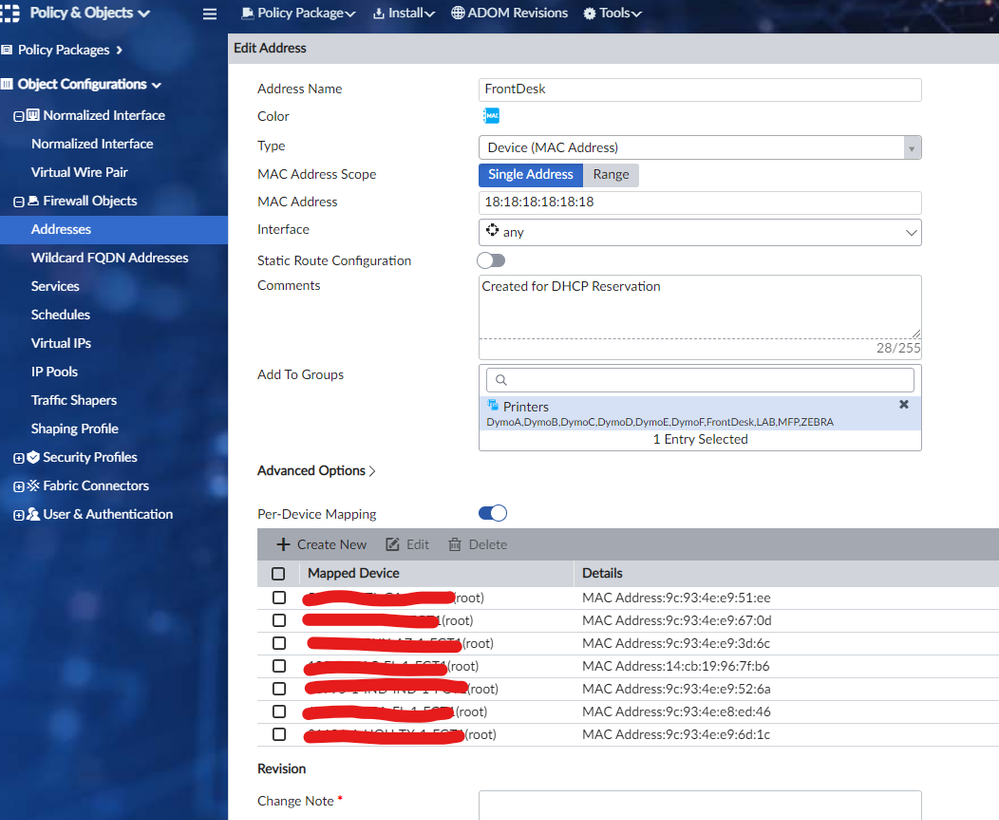Toggle the Static Route Configuration switch
This screenshot has width=999, height=820.
pos(491,261)
